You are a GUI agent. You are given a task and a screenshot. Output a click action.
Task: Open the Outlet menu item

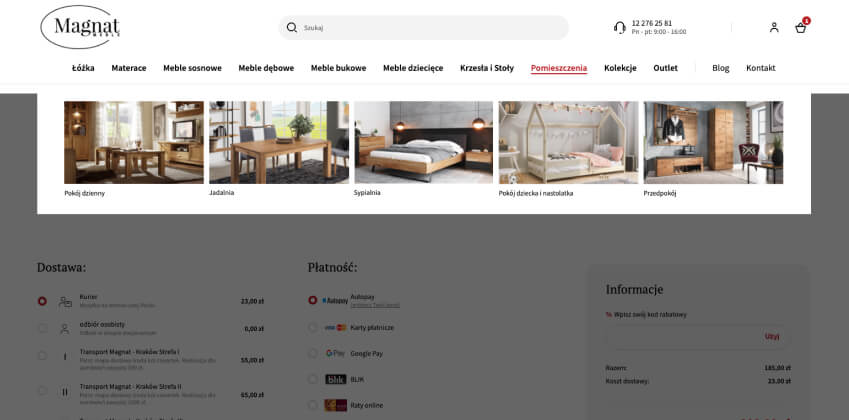[x=665, y=68]
